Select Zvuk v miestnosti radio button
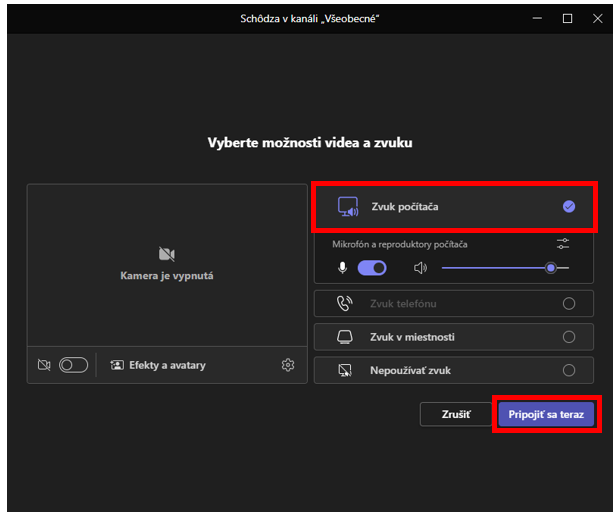This screenshot has height=515, width=615. (x=569, y=337)
